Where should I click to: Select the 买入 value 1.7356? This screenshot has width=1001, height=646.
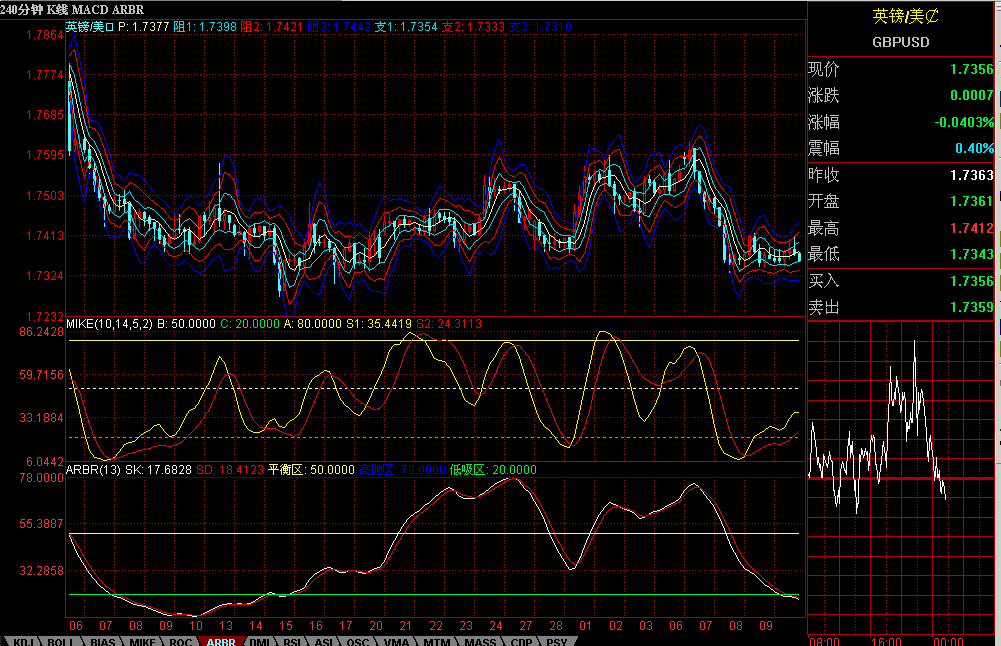click(x=971, y=281)
